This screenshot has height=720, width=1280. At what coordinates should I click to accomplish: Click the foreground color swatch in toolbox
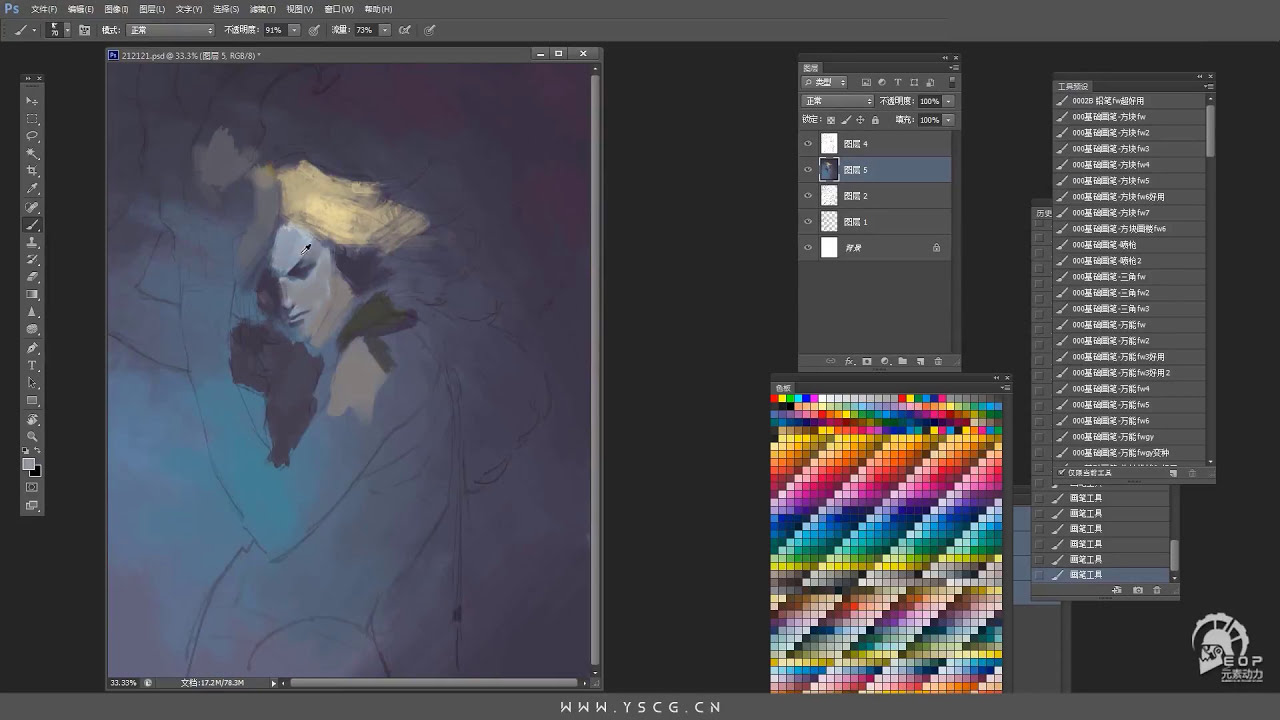click(x=29, y=464)
